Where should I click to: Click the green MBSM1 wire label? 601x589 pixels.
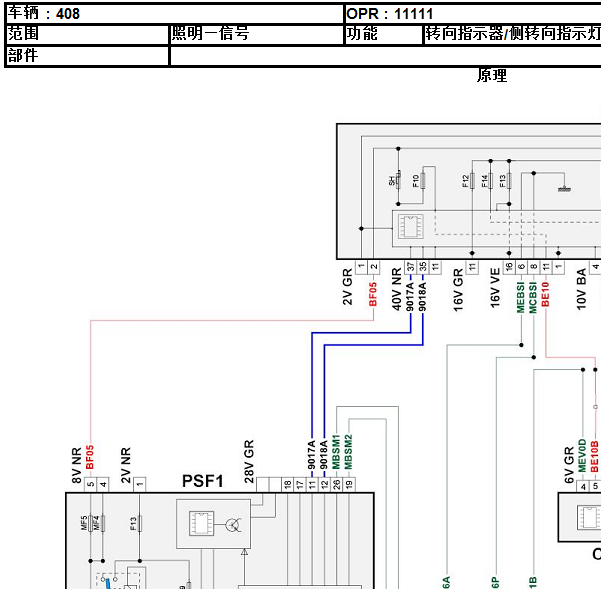(x=336, y=451)
